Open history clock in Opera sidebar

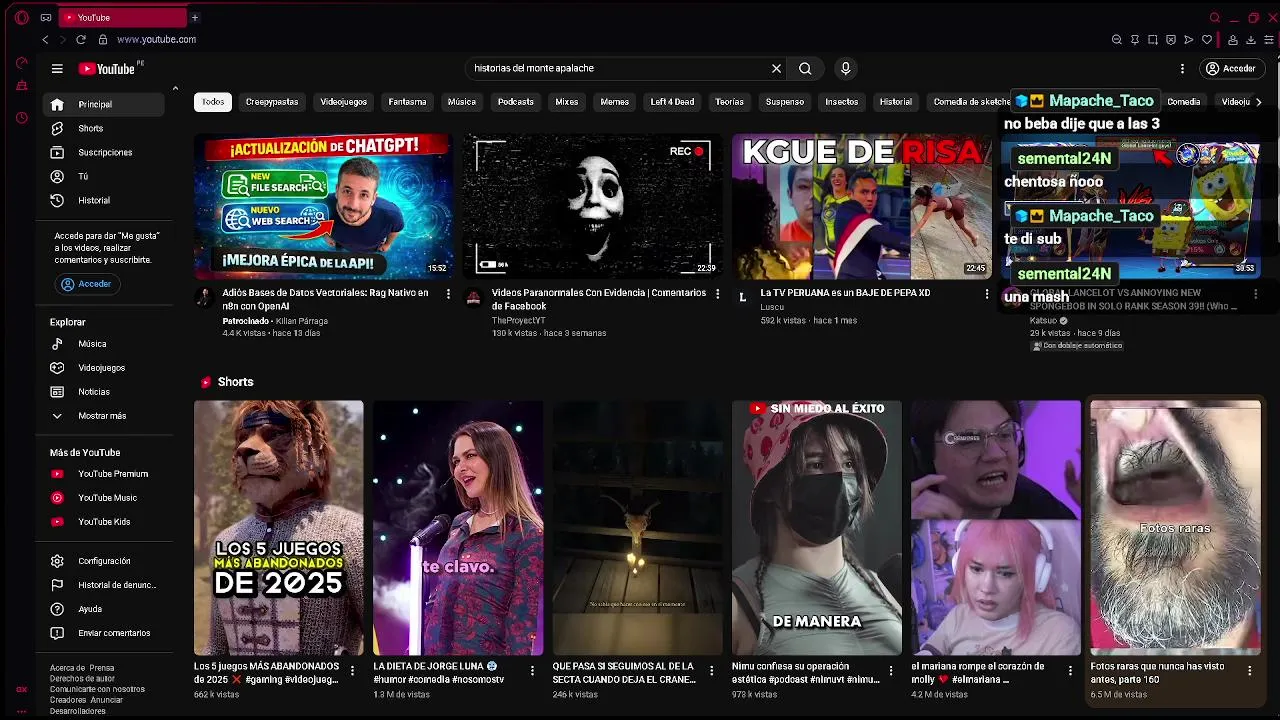(22, 118)
